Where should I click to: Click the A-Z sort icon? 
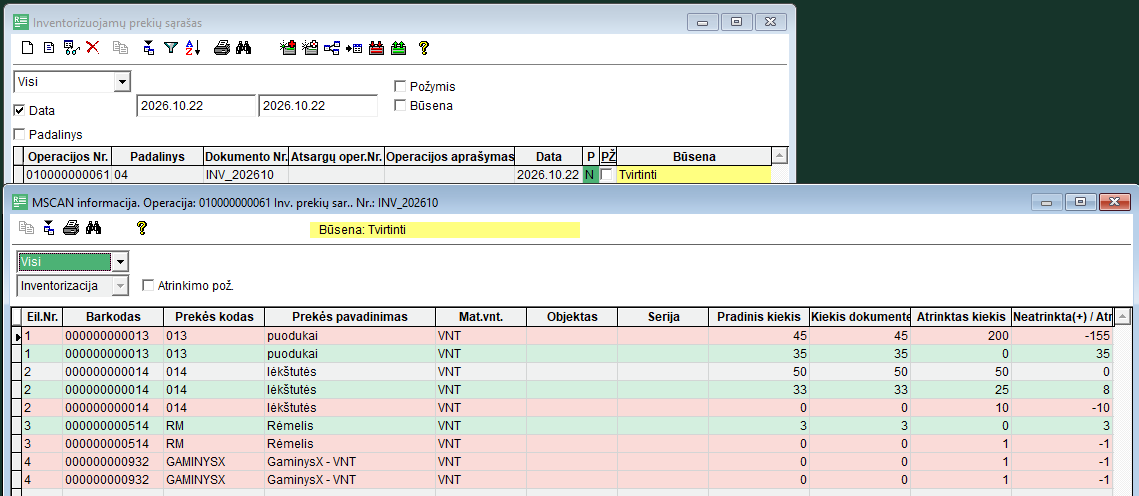pos(192,48)
